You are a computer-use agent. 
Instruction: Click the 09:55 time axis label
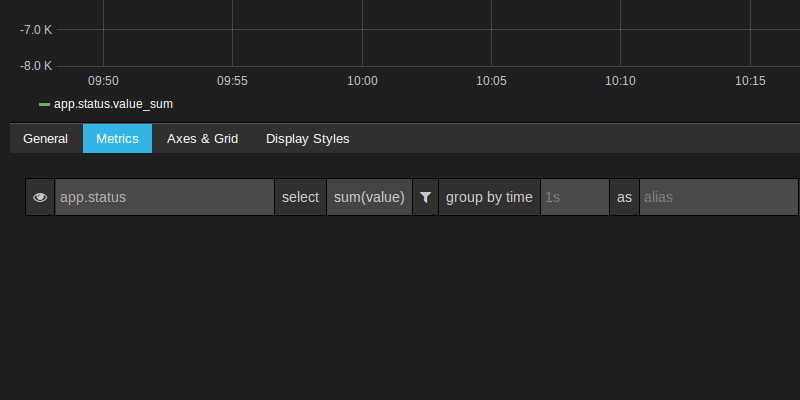coord(232,81)
